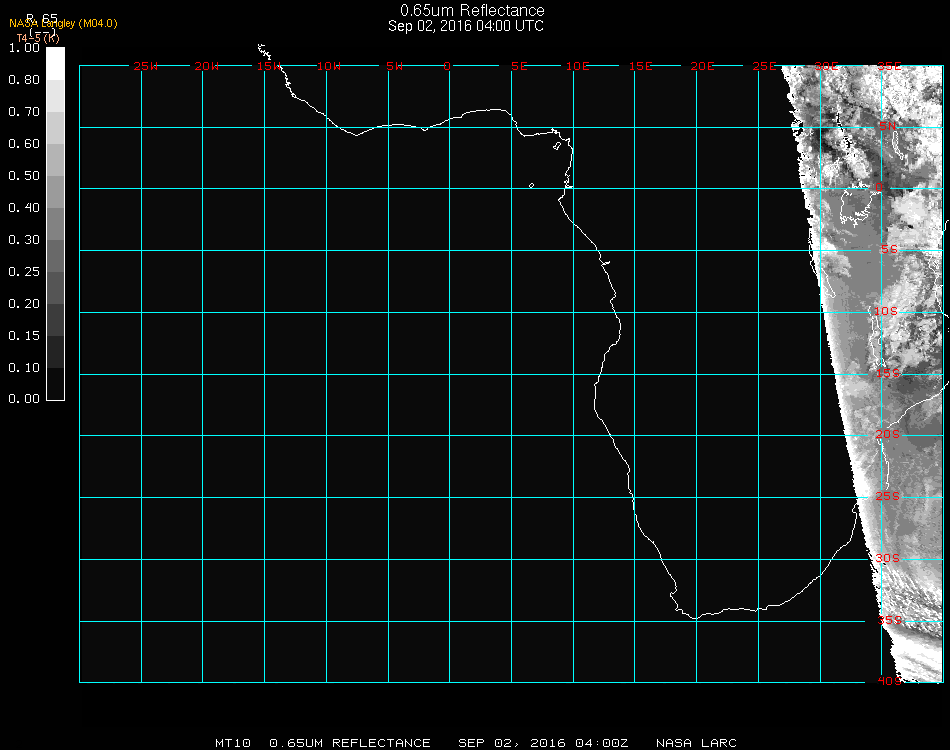Select the 25E longitude label
The width and height of the screenshot is (950, 750).
click(765, 66)
